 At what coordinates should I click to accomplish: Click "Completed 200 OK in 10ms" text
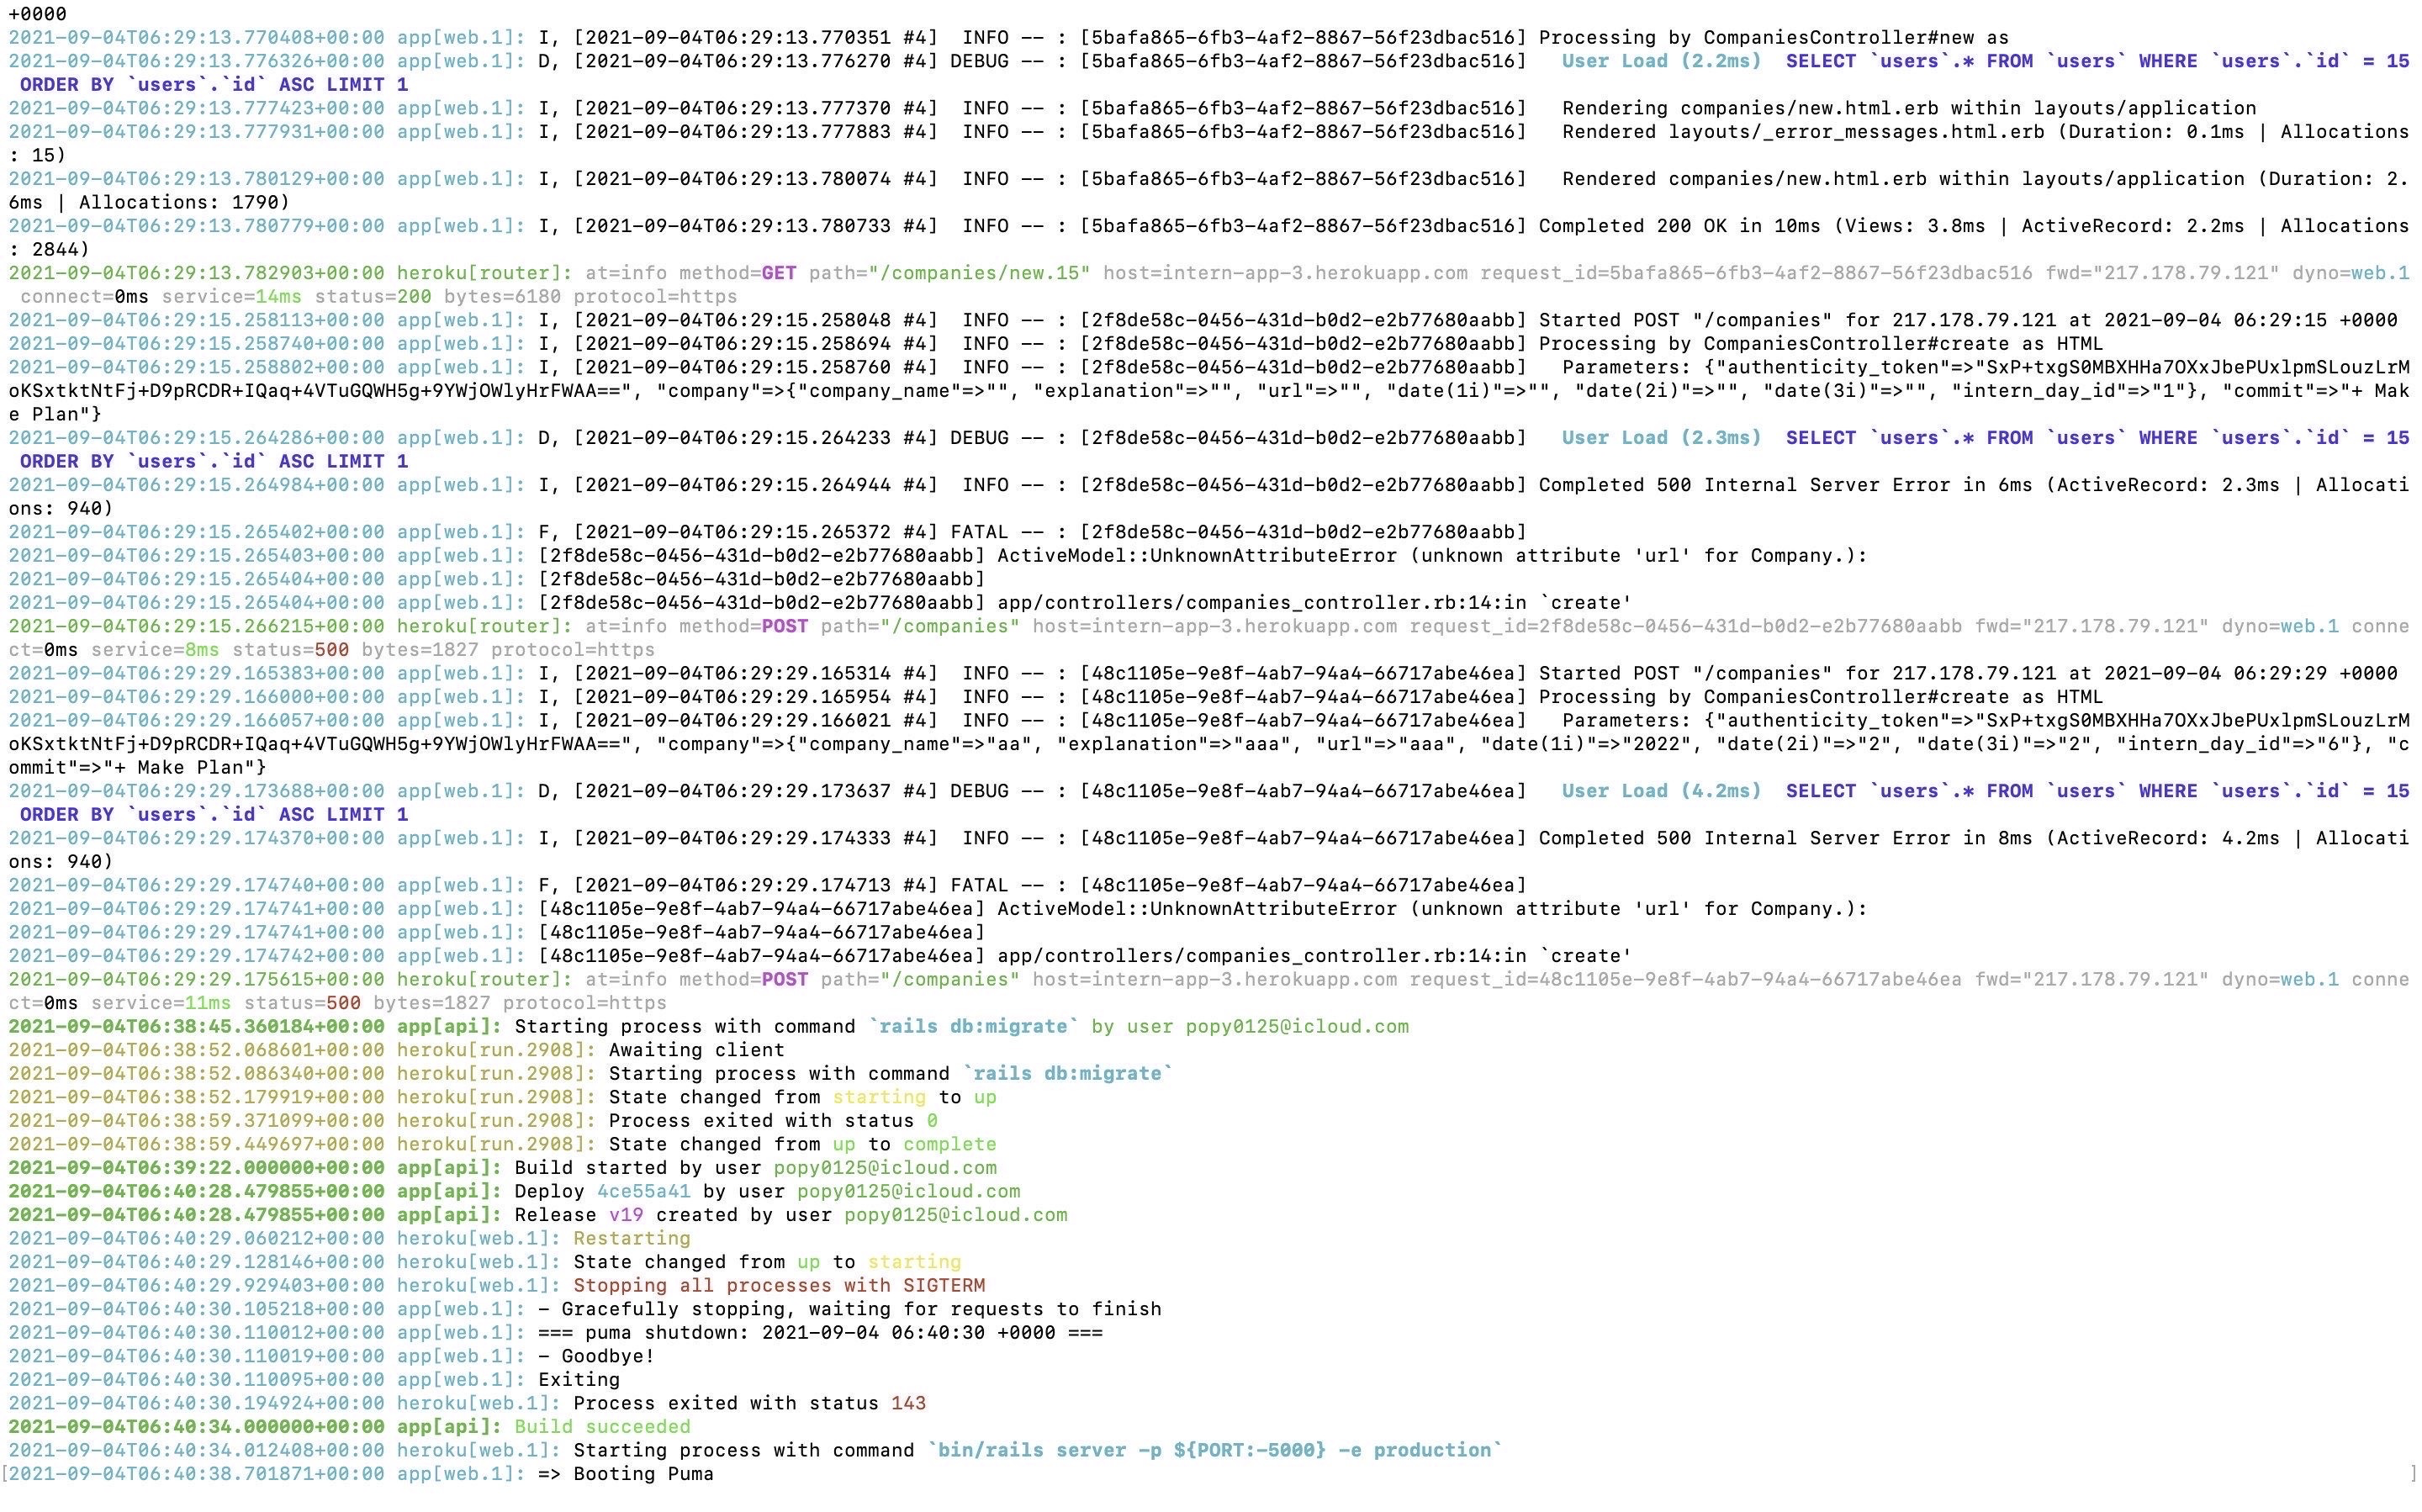(1679, 226)
